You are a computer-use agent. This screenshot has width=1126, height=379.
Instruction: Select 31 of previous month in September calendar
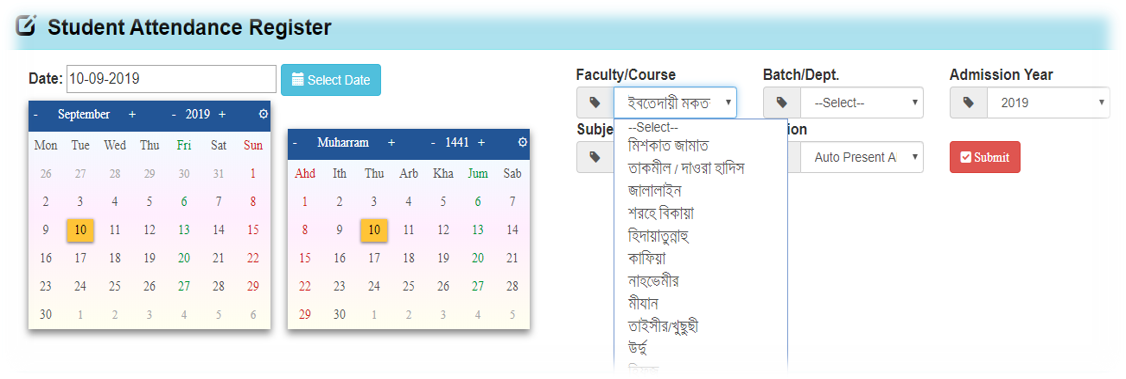click(218, 174)
